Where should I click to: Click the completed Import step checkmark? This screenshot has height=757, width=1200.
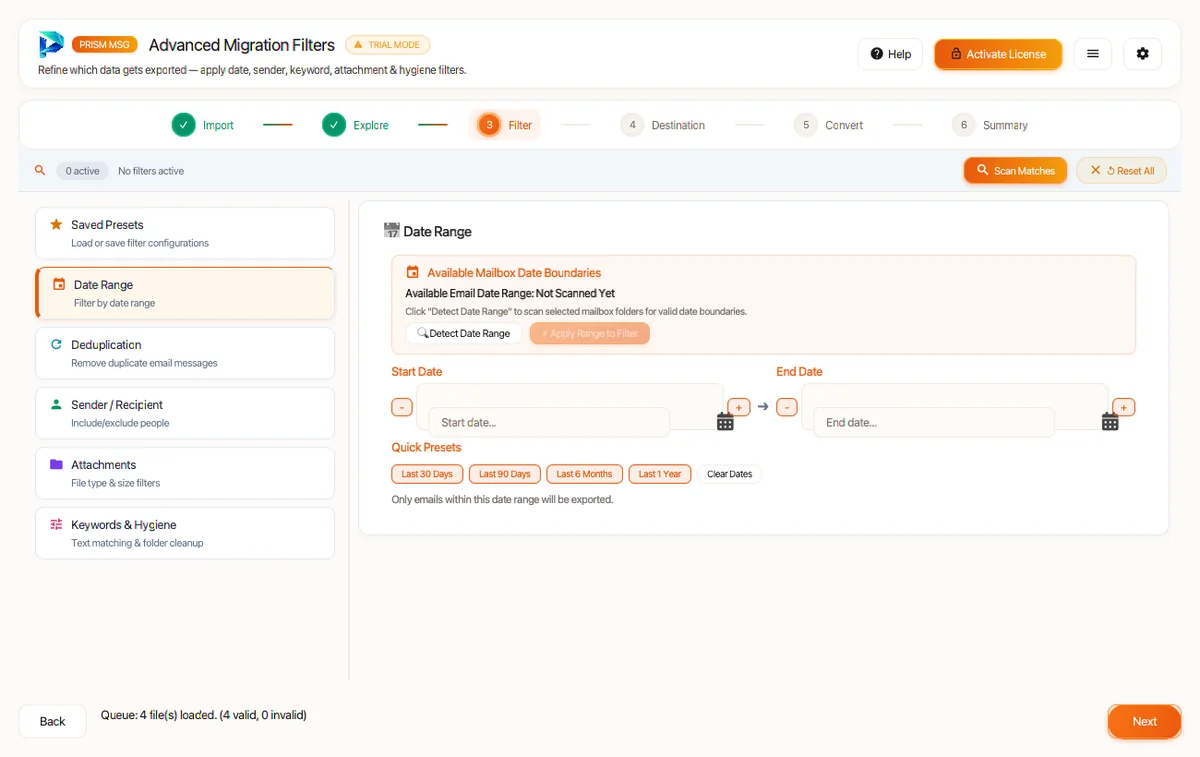pyautogui.click(x=183, y=125)
